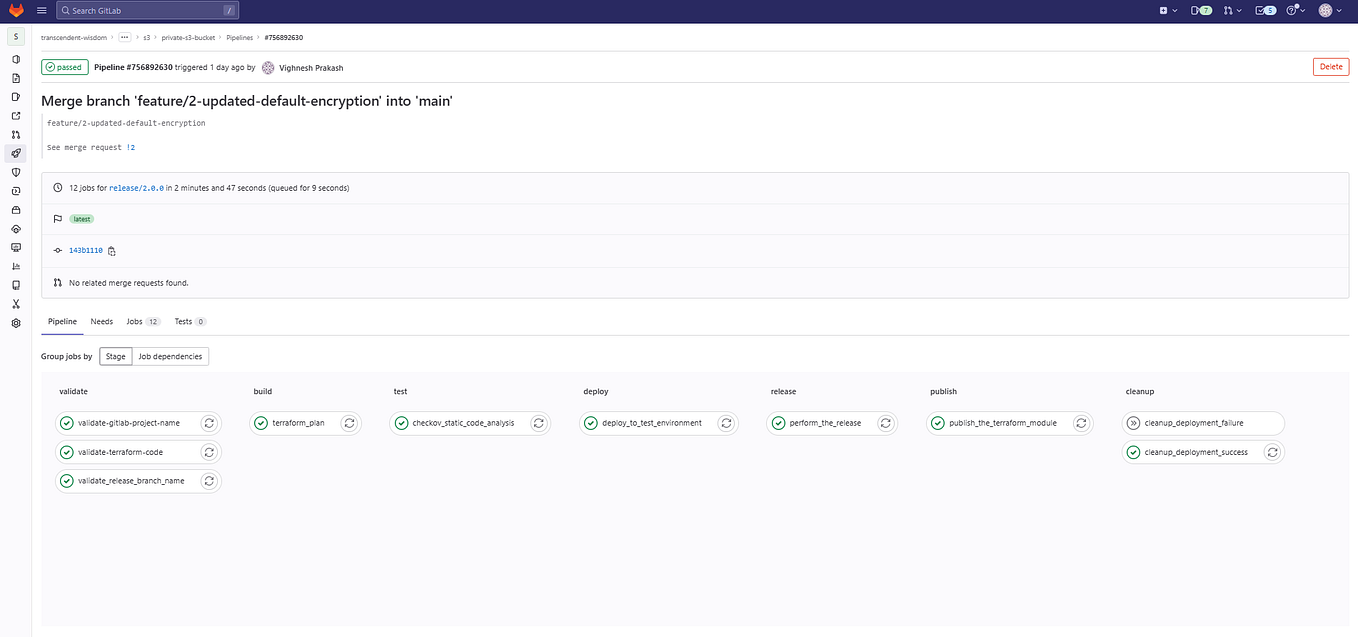Open merge request !2 link

pyautogui.click(x=131, y=146)
